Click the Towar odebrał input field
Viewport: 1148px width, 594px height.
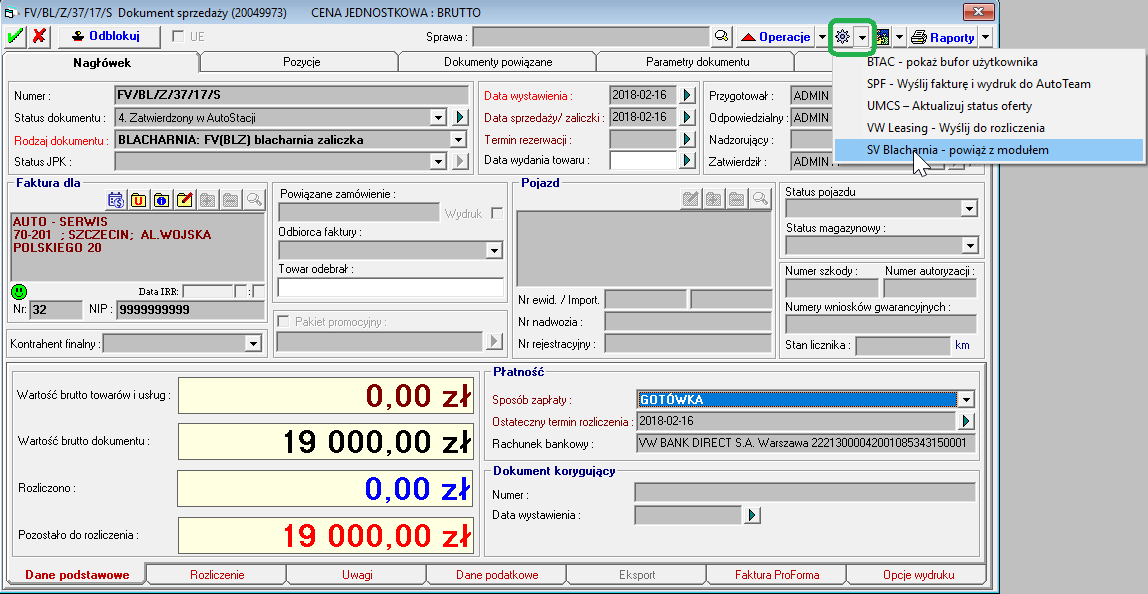pos(390,288)
